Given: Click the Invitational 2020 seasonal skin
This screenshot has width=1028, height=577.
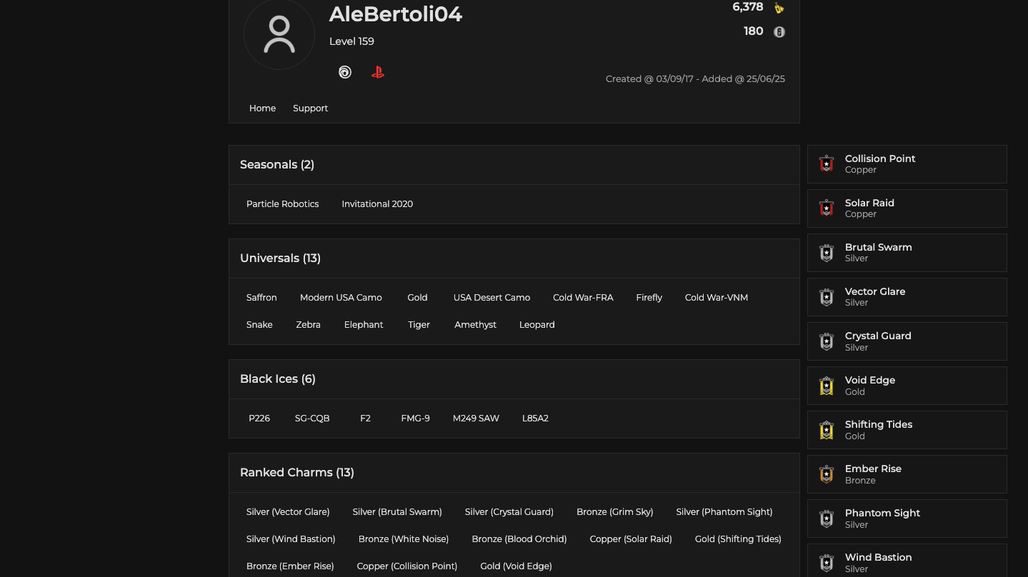Looking at the screenshot, I should (377, 204).
